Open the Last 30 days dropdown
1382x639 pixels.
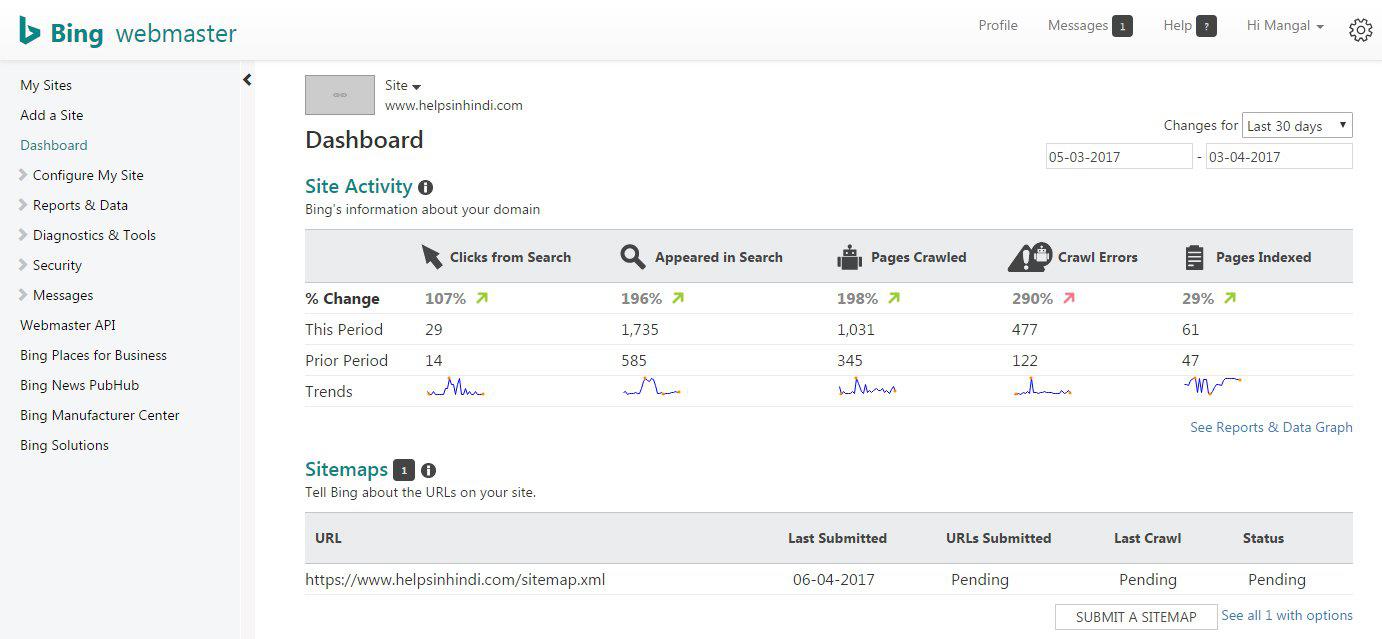pos(1297,126)
